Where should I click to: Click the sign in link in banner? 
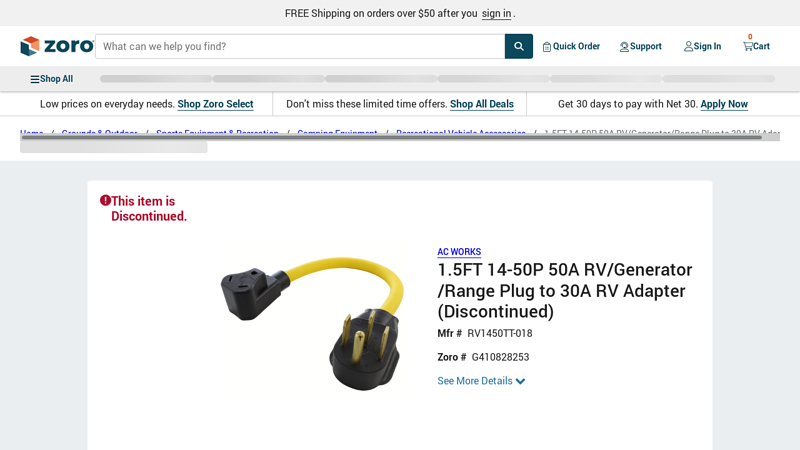[496, 13]
